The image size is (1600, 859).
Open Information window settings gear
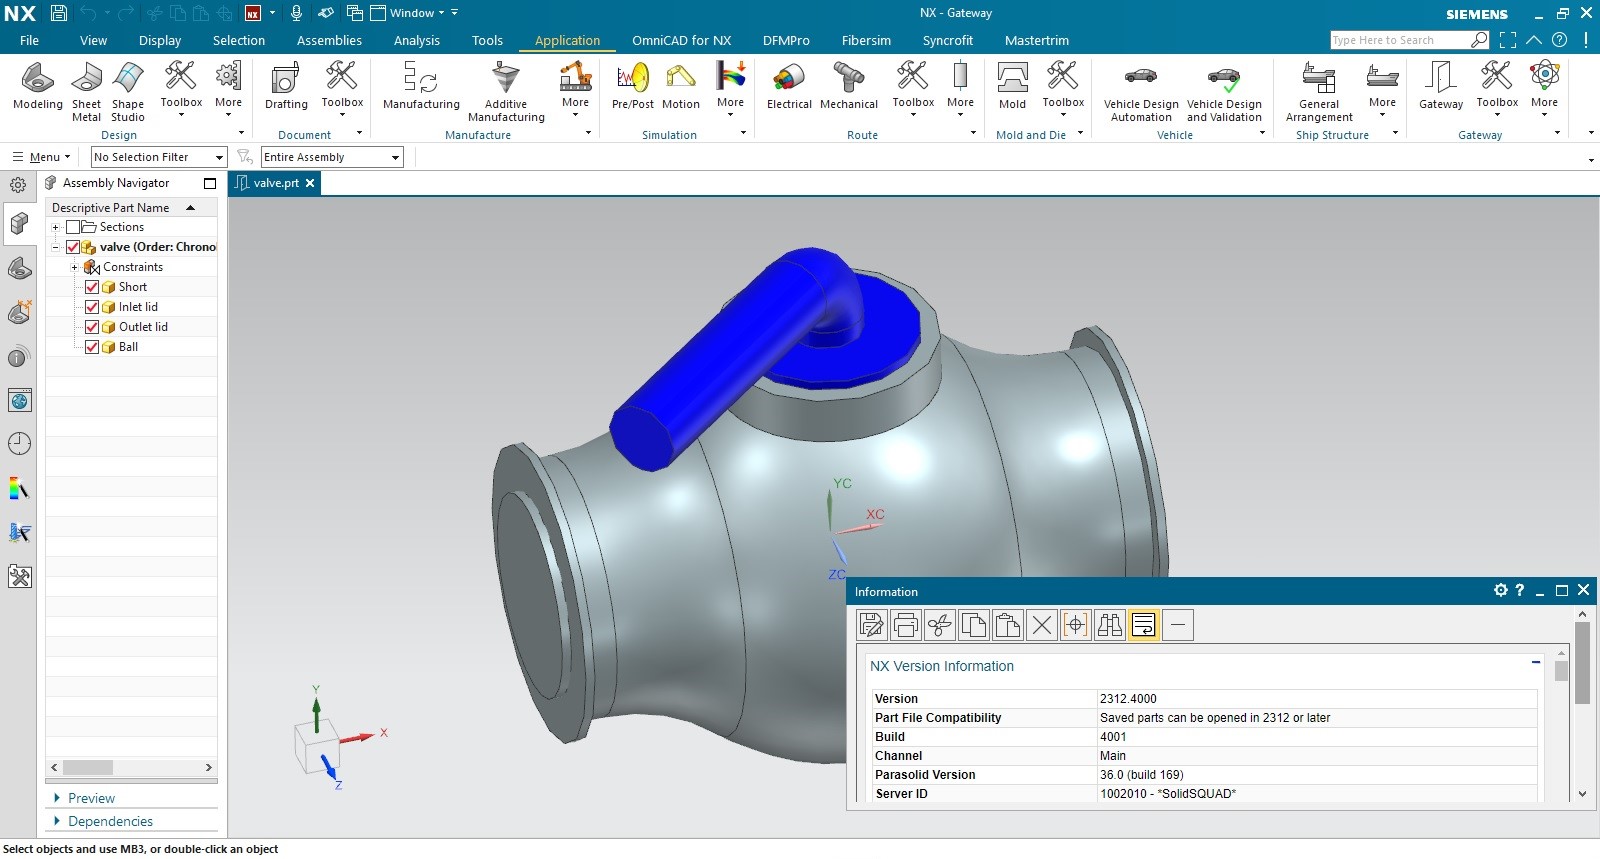(1500, 590)
